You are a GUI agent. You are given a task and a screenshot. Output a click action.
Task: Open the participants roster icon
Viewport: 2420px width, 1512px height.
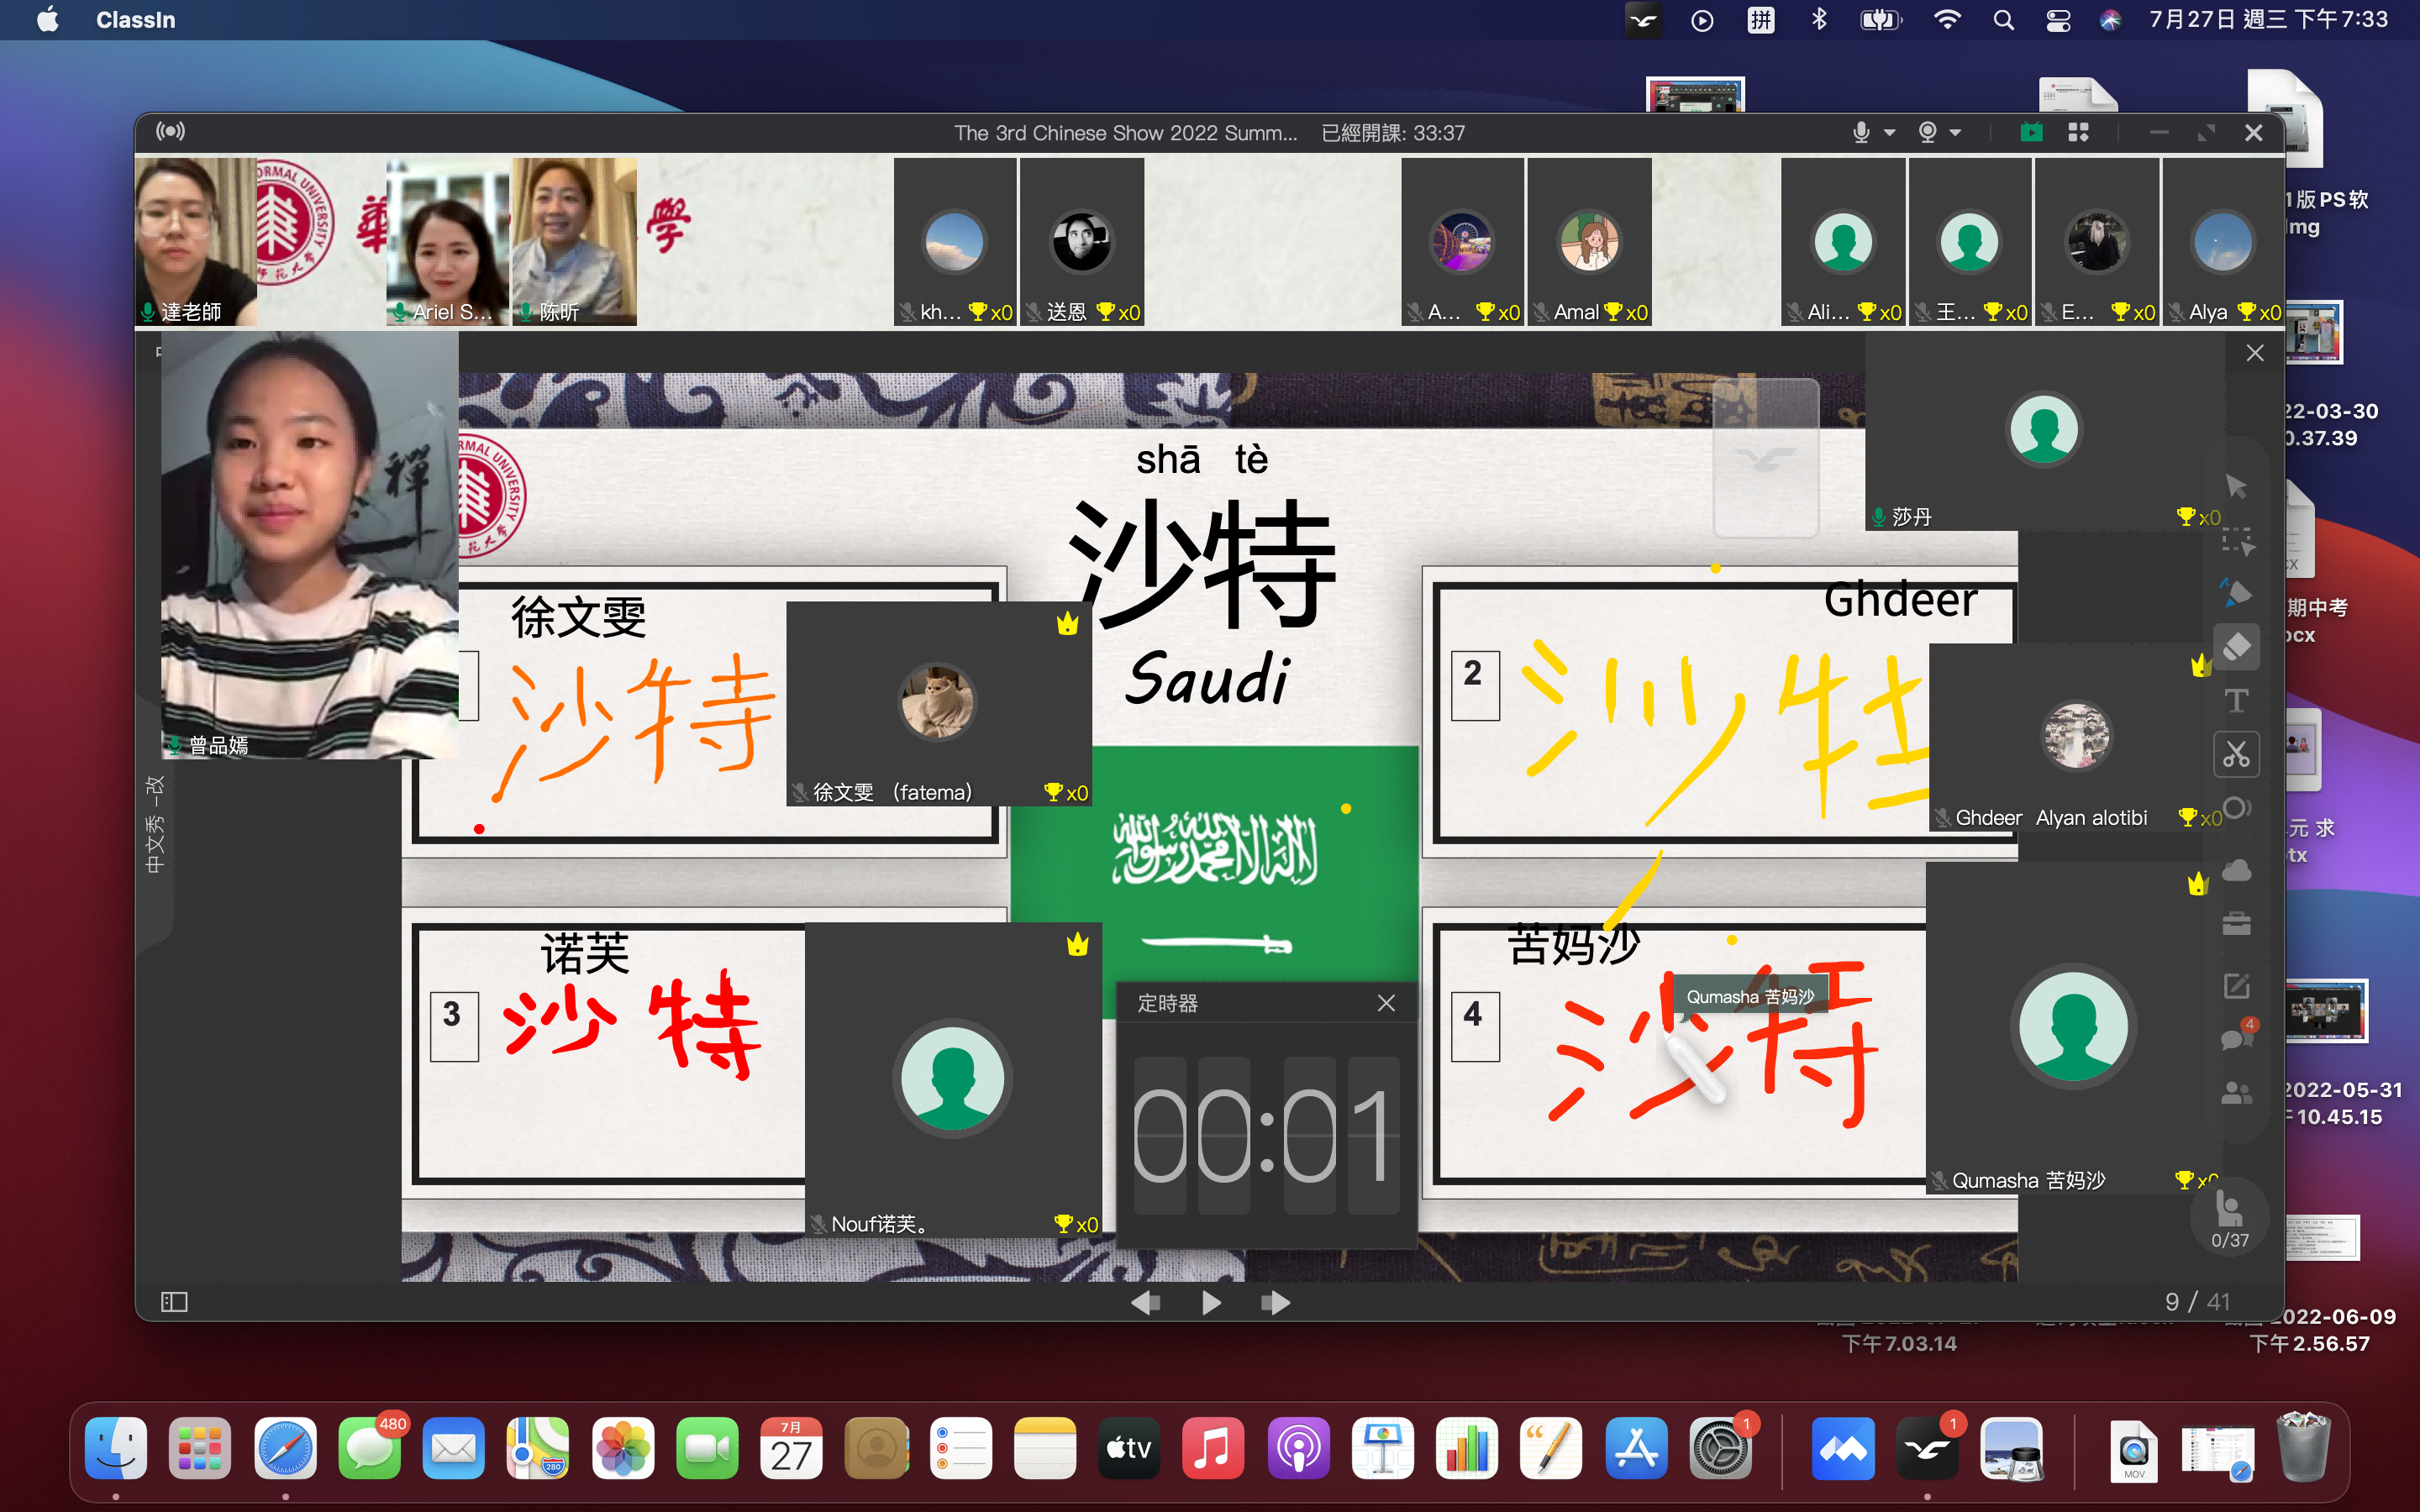[x=2236, y=1093]
